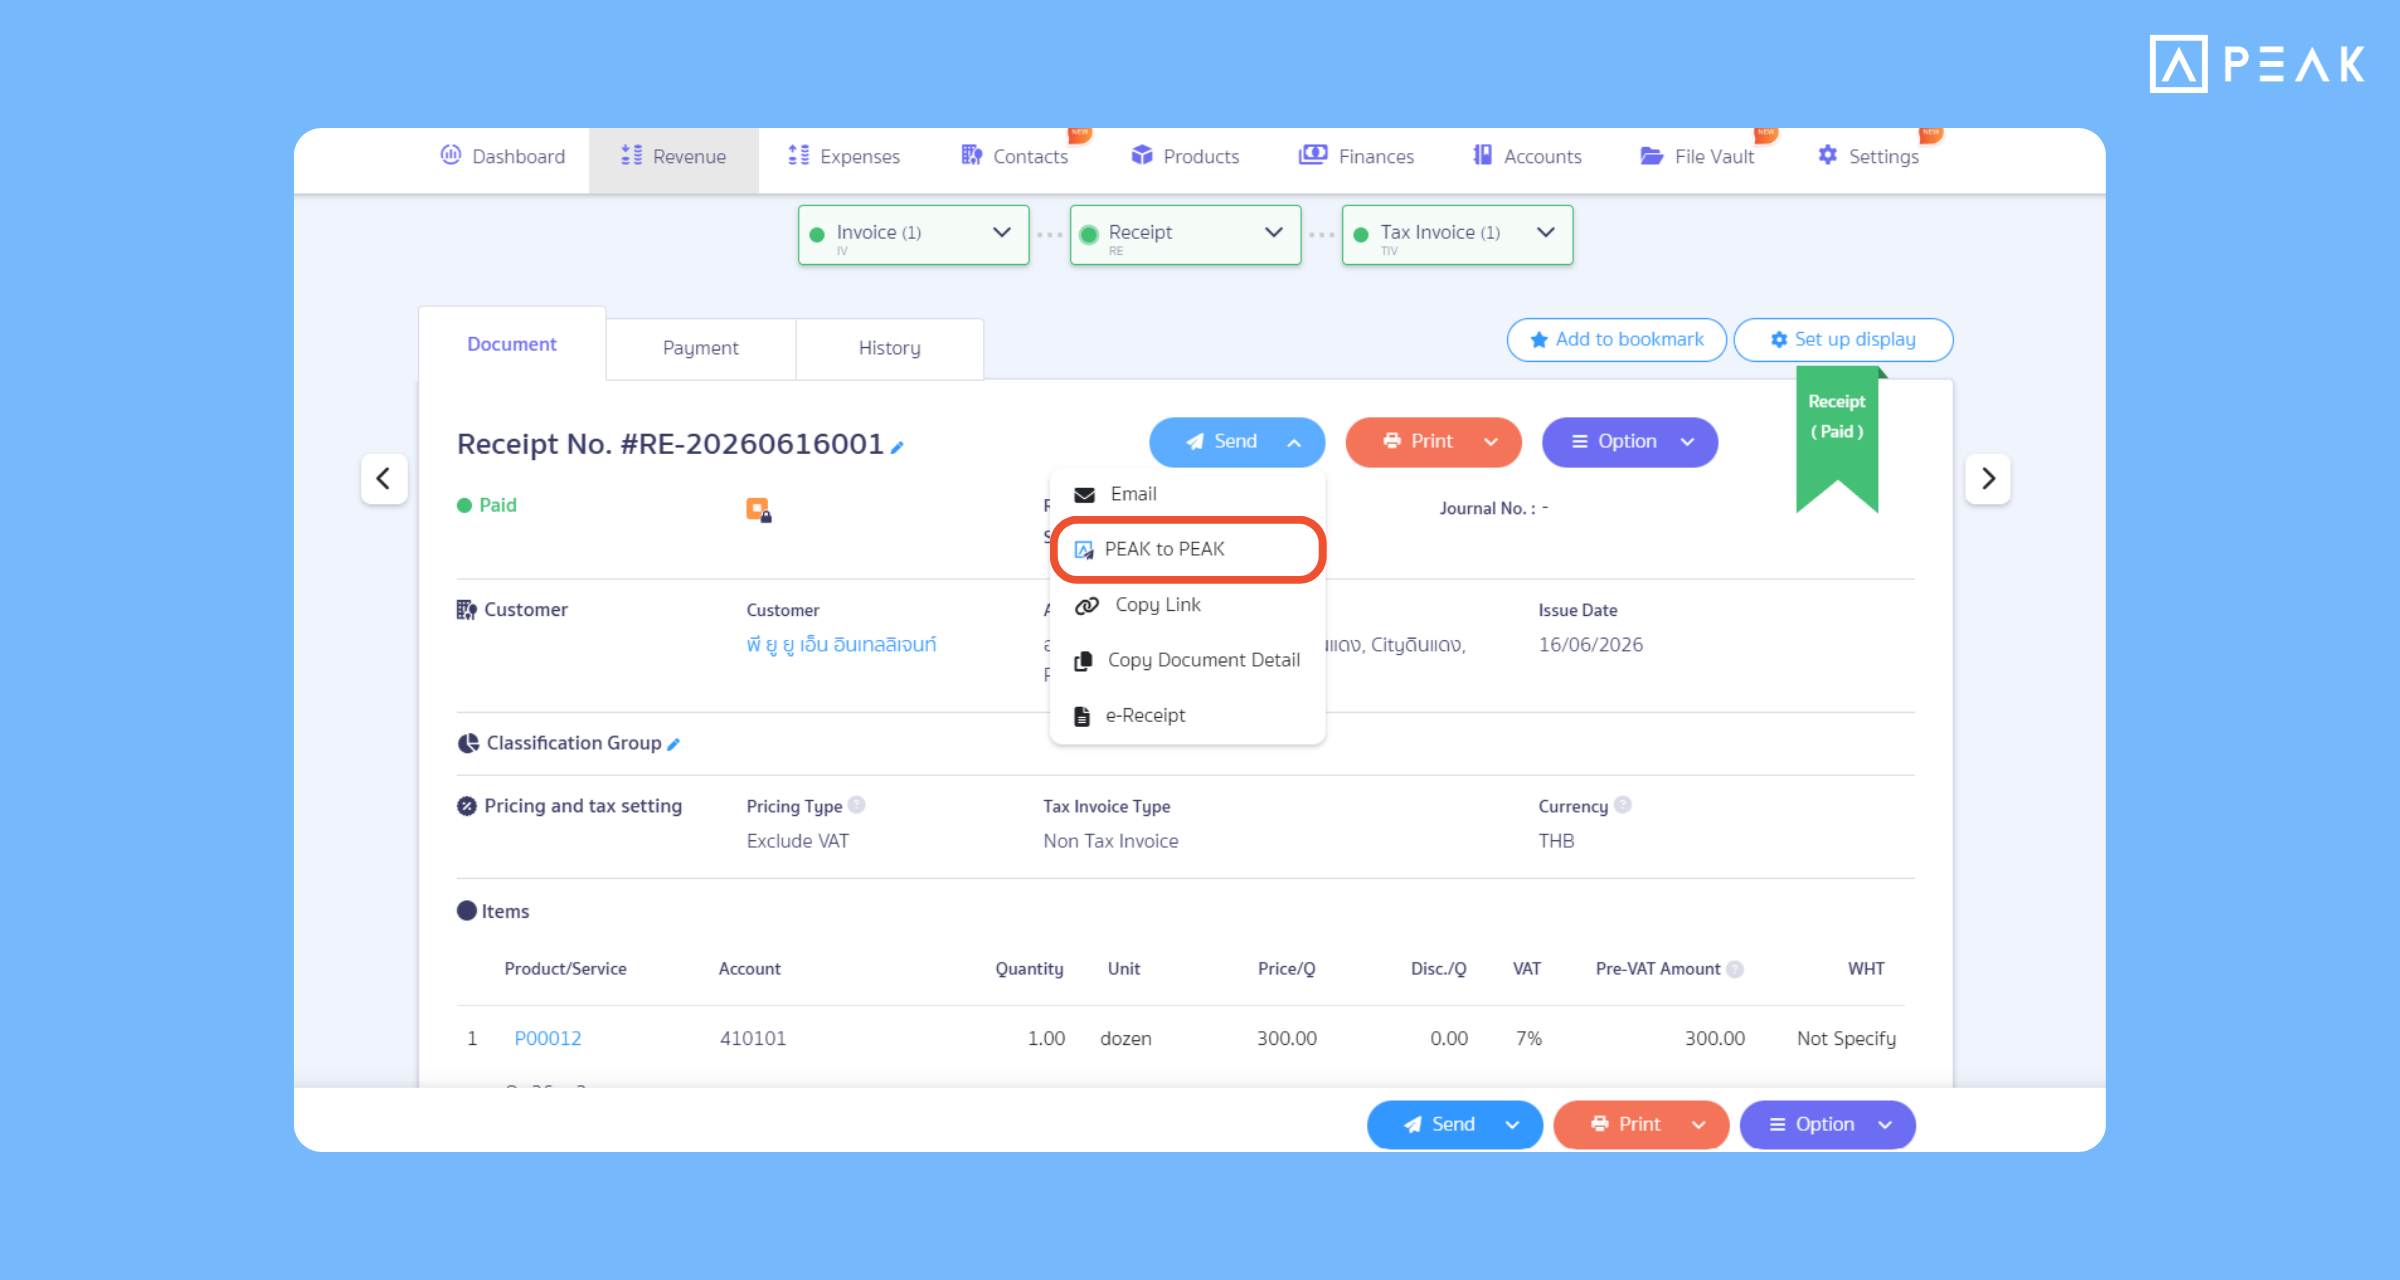Screen dimensions: 2400x1280
Task: Click the orange locked note icon
Action: click(759, 510)
